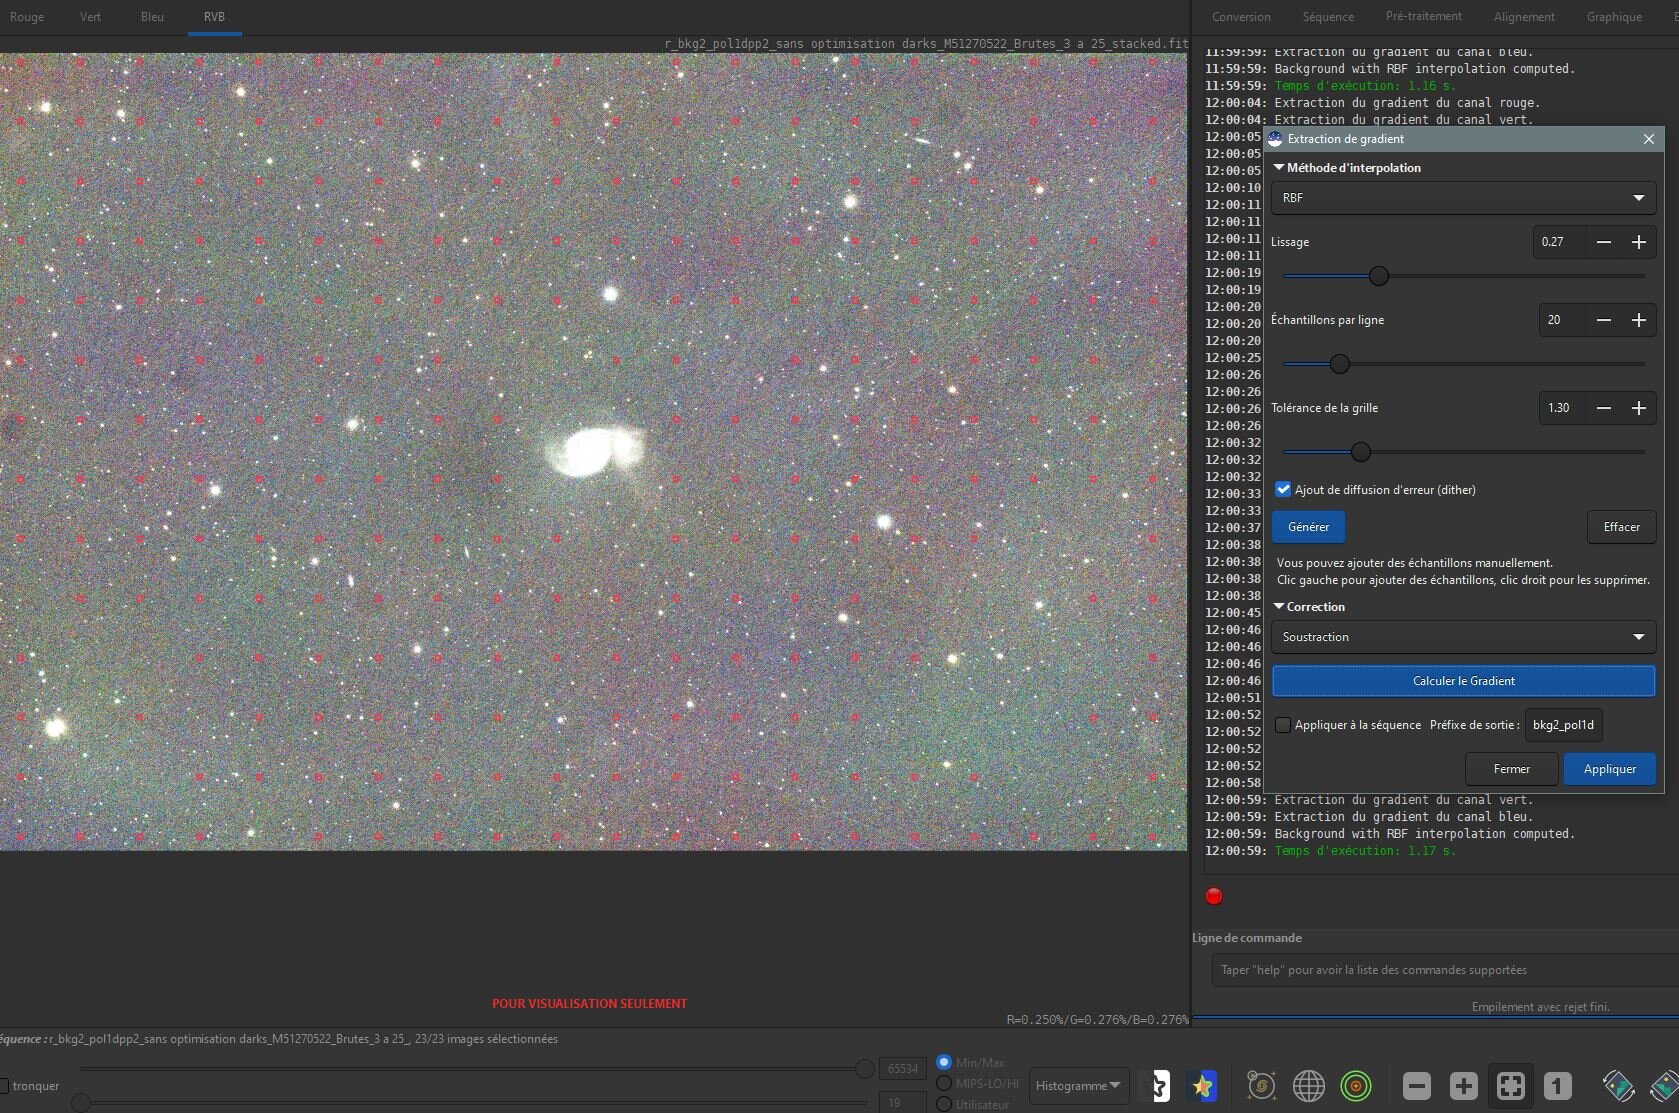Click the zoom out minus icon
The width and height of the screenshot is (1679, 1113).
coord(1416,1086)
